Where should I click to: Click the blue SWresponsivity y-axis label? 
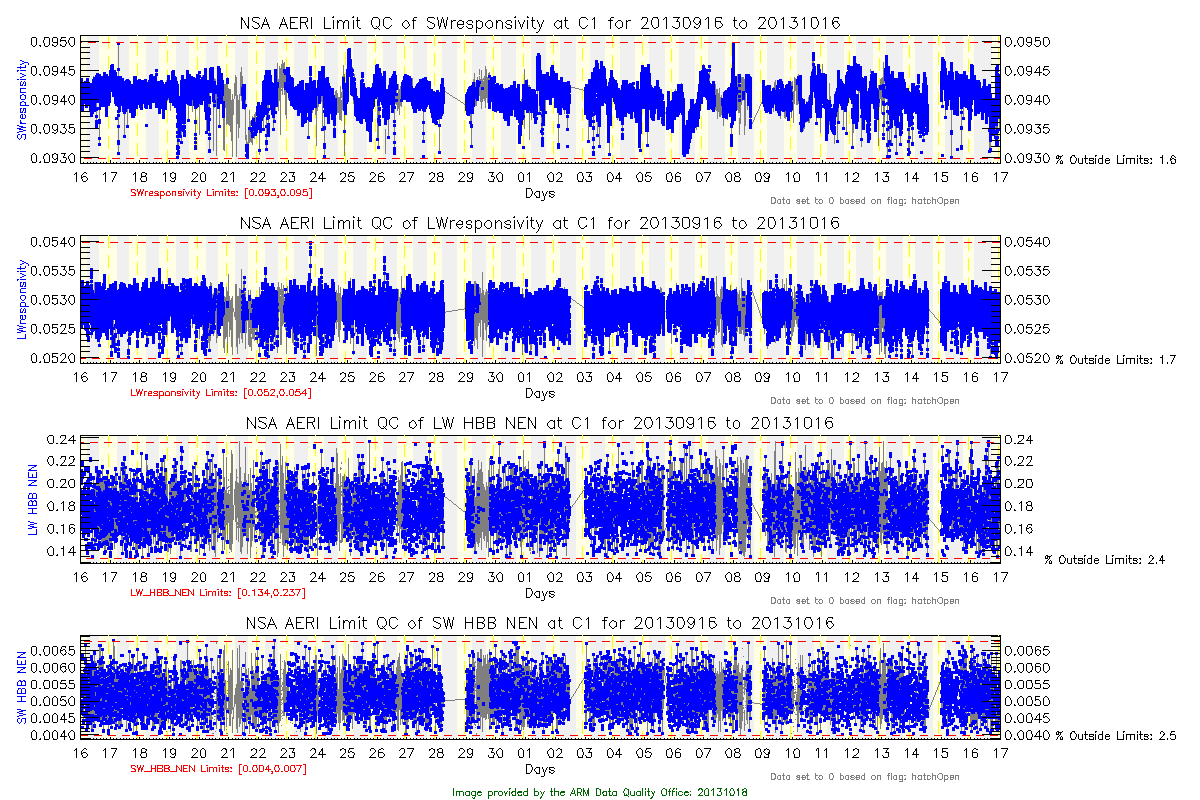(20, 99)
